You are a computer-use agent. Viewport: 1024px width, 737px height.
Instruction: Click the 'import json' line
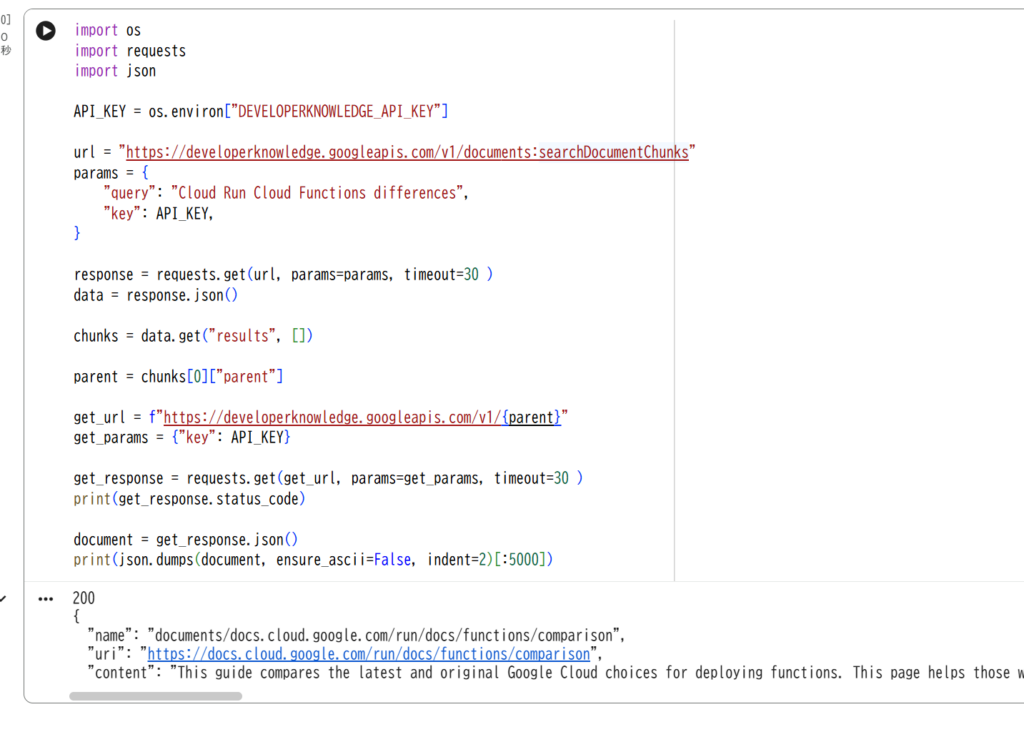point(115,71)
